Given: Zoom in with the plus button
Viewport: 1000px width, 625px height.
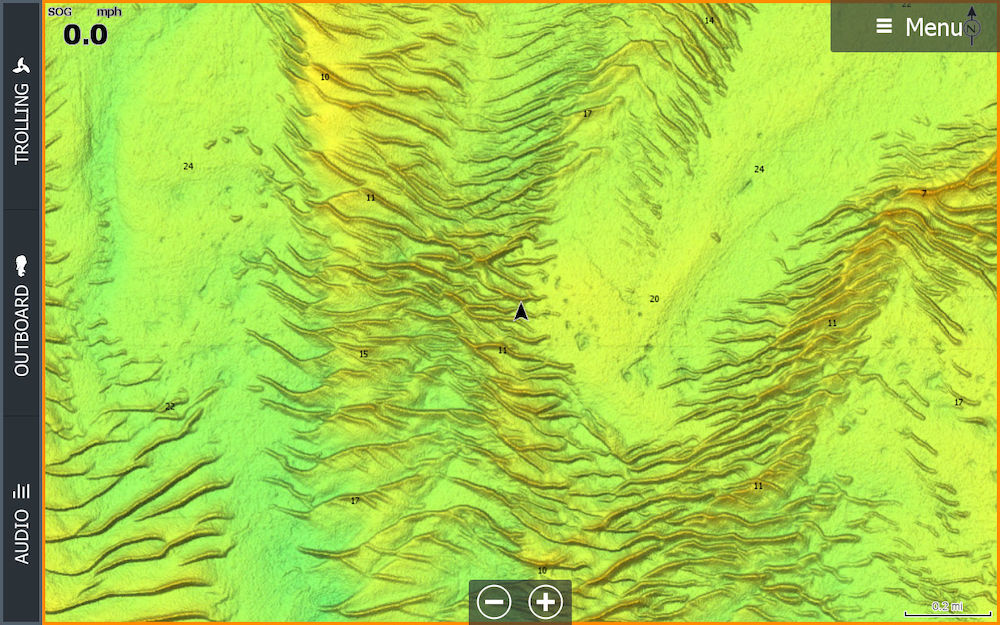Looking at the screenshot, I should 544,602.
